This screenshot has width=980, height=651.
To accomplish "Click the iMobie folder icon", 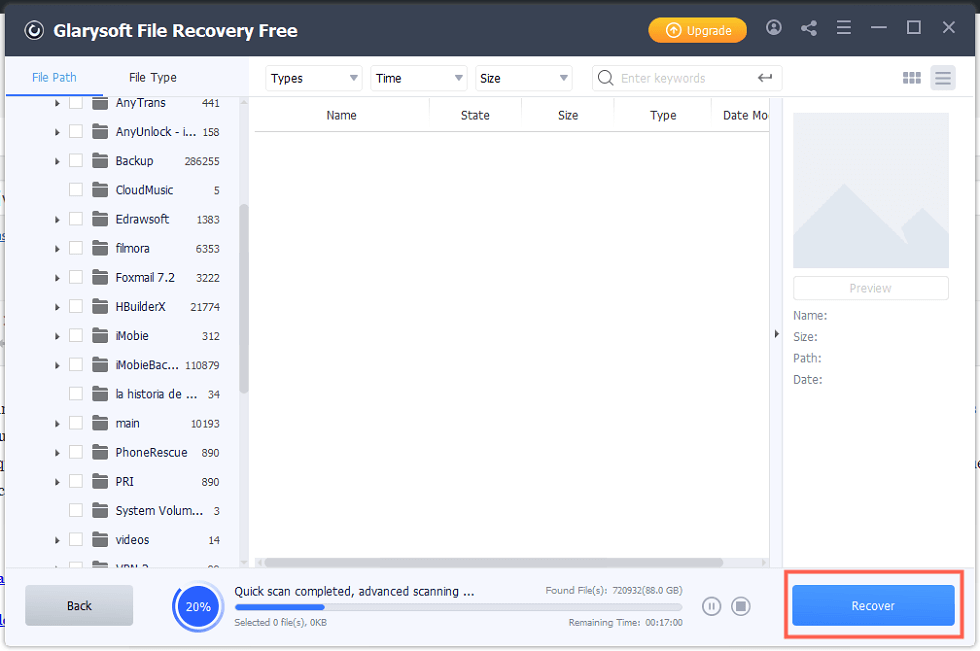I will [x=100, y=336].
